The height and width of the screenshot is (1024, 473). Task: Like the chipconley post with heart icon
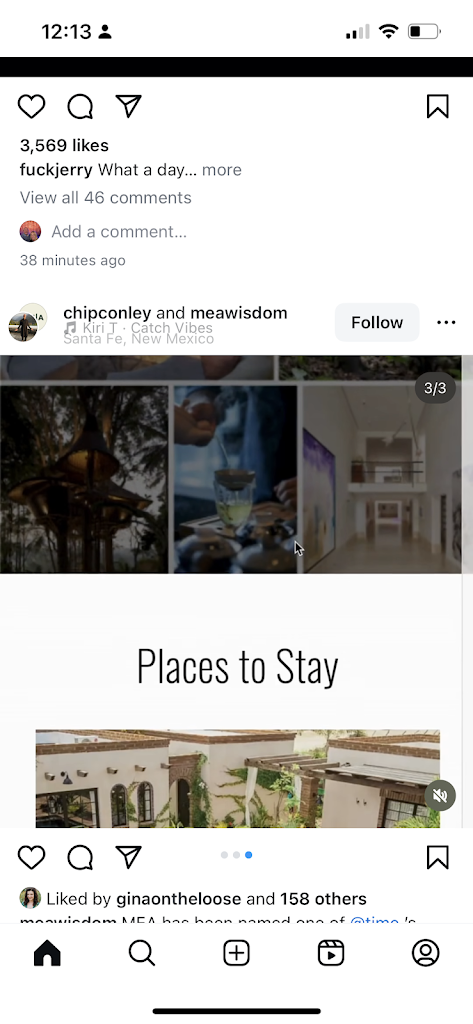point(31,857)
